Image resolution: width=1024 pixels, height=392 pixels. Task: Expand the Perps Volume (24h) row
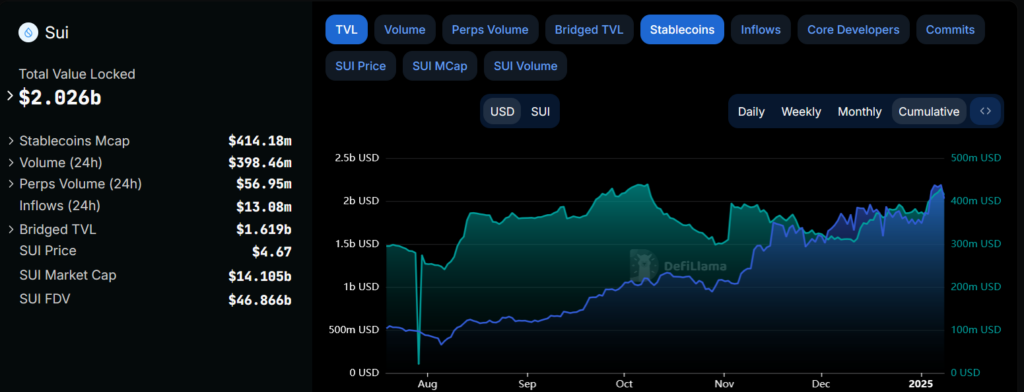coord(11,184)
